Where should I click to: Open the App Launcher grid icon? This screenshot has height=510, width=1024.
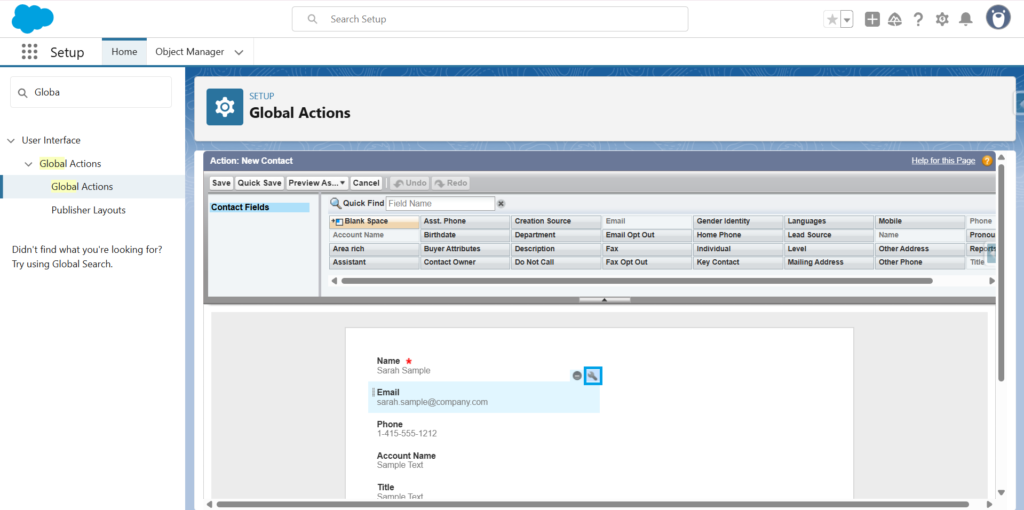pos(29,52)
